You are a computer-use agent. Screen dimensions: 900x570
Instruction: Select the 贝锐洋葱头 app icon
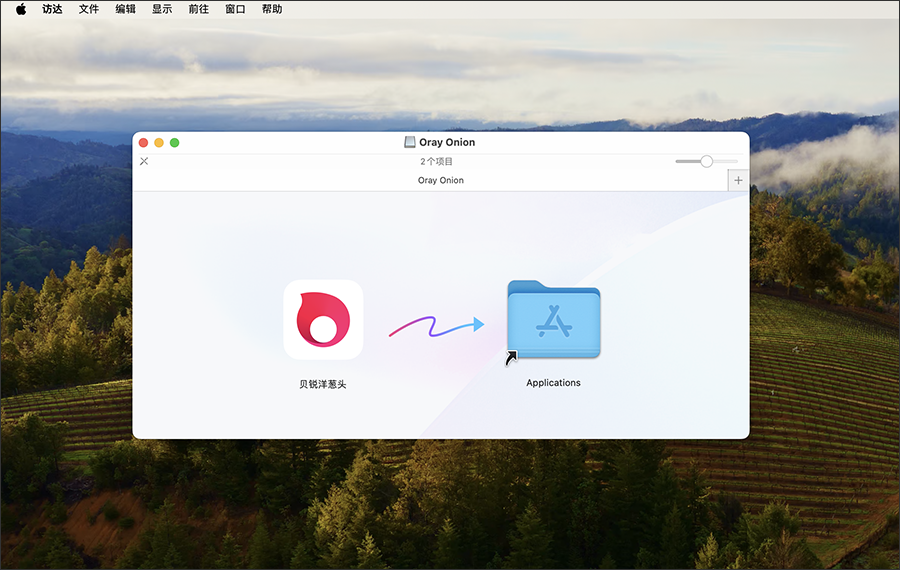[323, 320]
